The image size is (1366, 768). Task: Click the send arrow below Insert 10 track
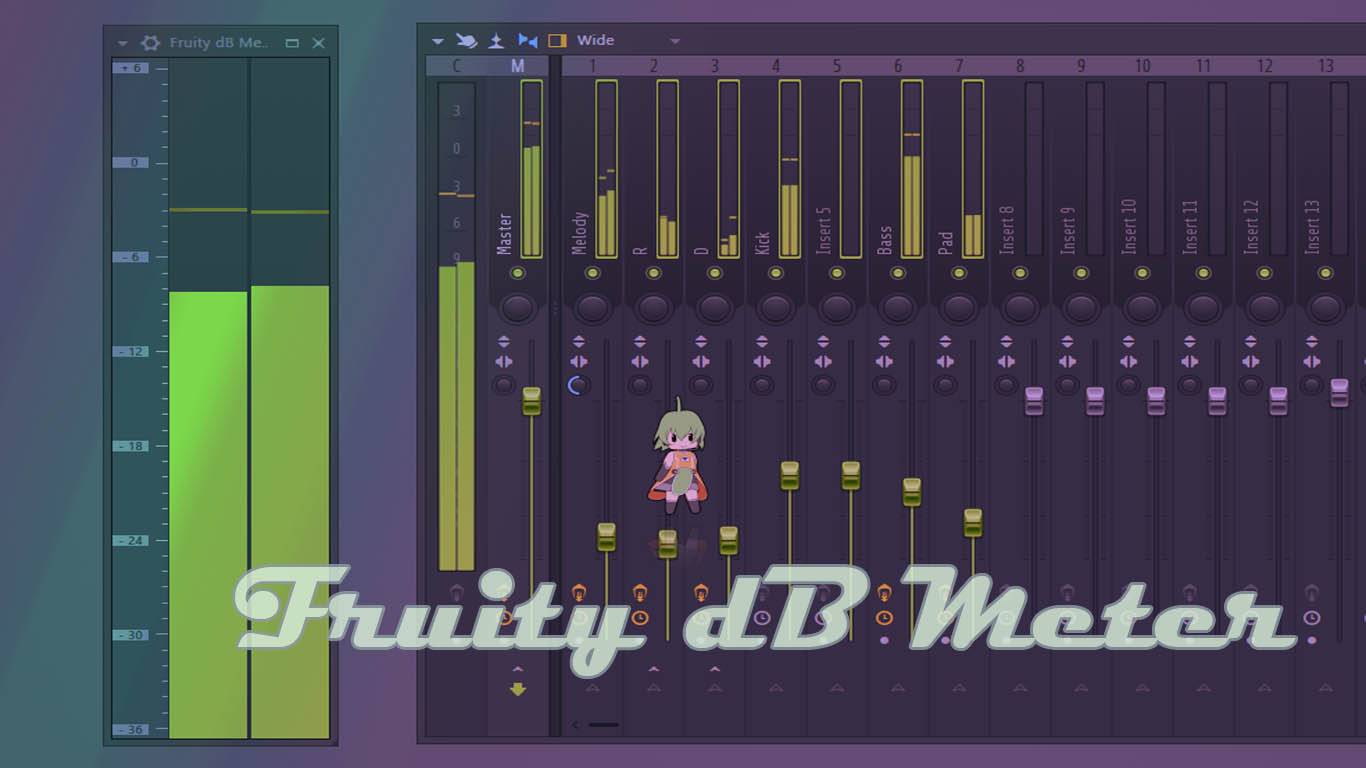pos(1142,688)
